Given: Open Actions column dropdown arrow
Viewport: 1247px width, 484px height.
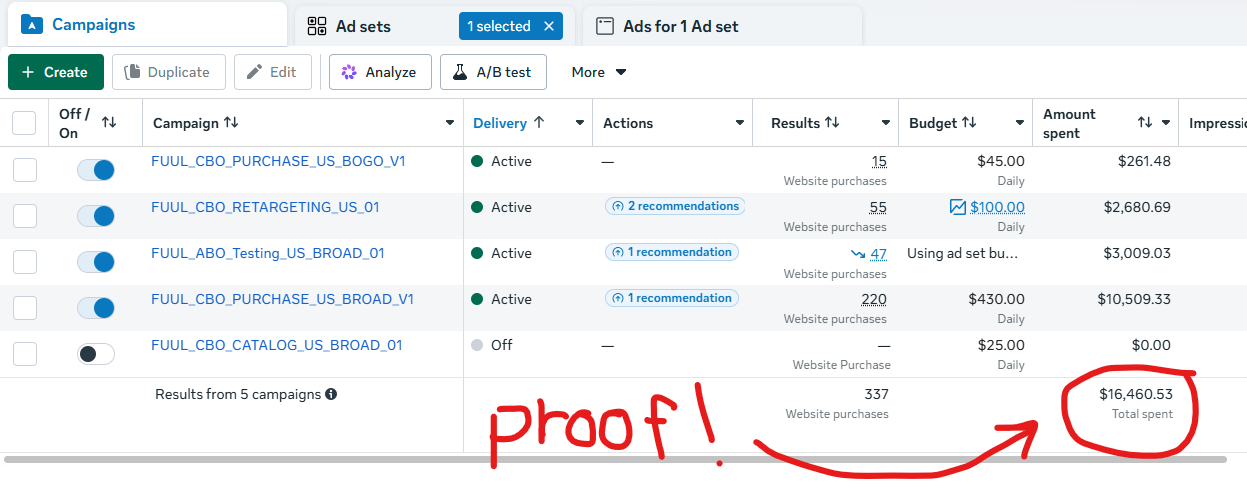Looking at the screenshot, I should point(740,123).
